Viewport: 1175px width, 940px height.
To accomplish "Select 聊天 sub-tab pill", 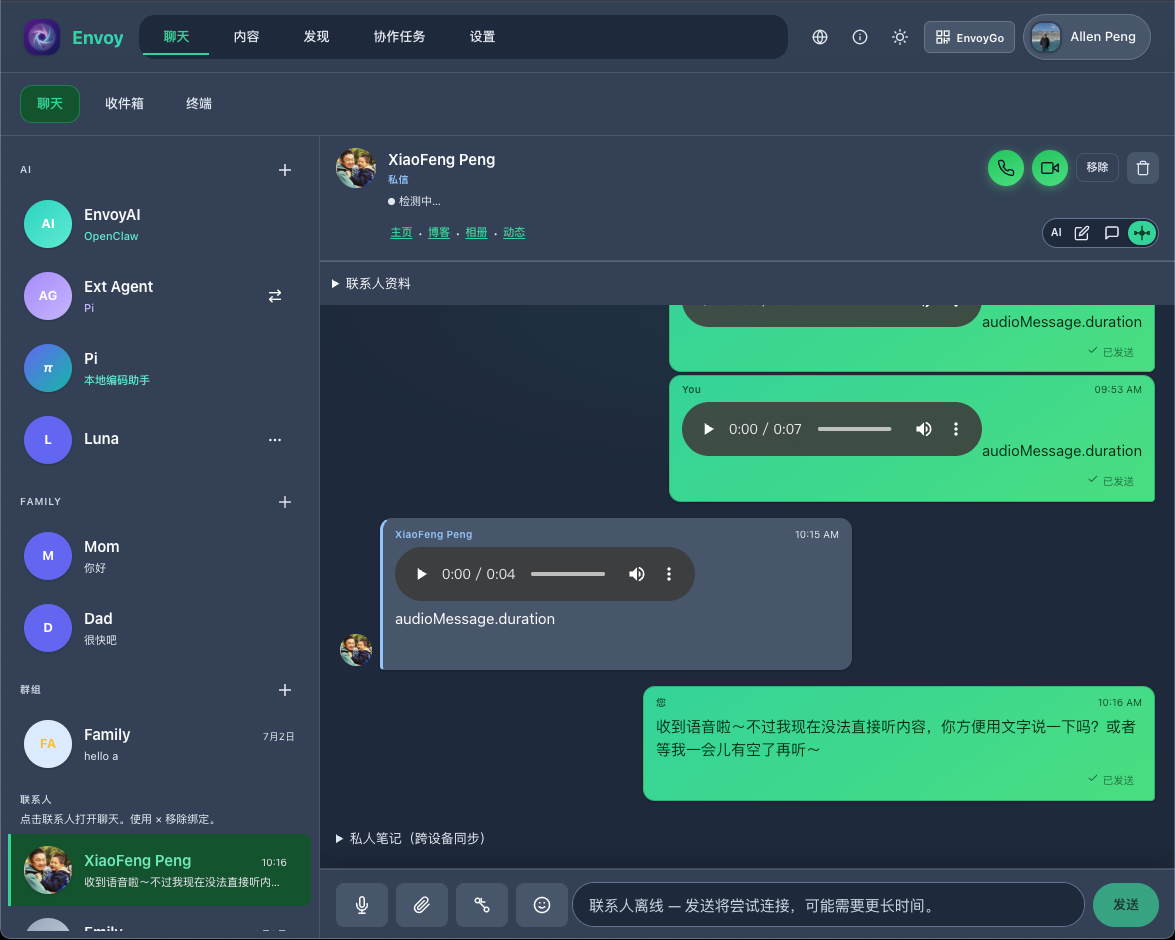I will tap(49, 103).
